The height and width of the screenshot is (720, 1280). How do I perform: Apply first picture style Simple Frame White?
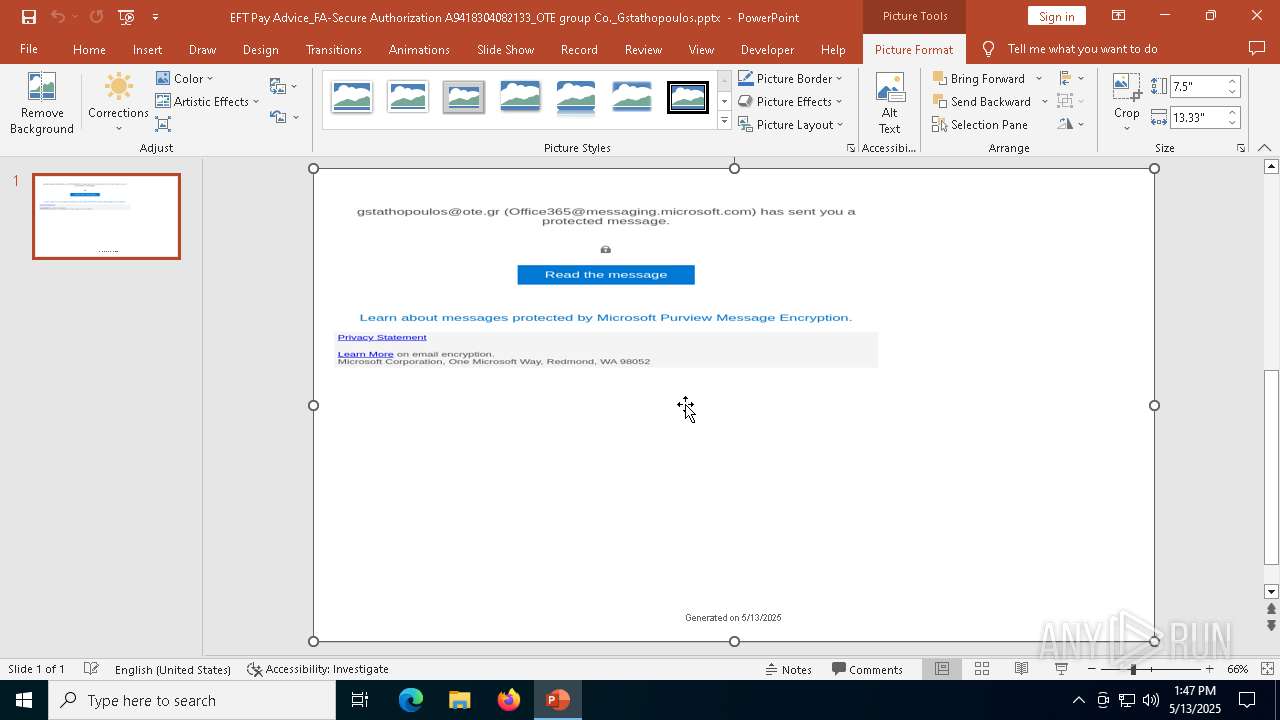[x=352, y=97]
